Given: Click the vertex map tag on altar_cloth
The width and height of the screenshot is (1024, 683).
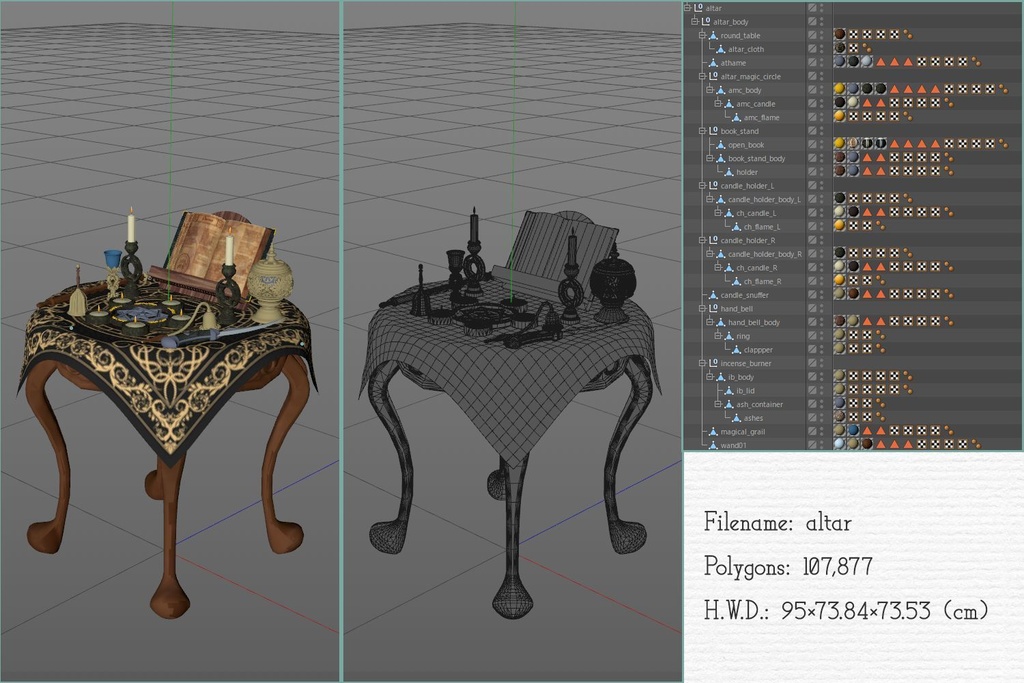Looking at the screenshot, I should [x=867, y=48].
